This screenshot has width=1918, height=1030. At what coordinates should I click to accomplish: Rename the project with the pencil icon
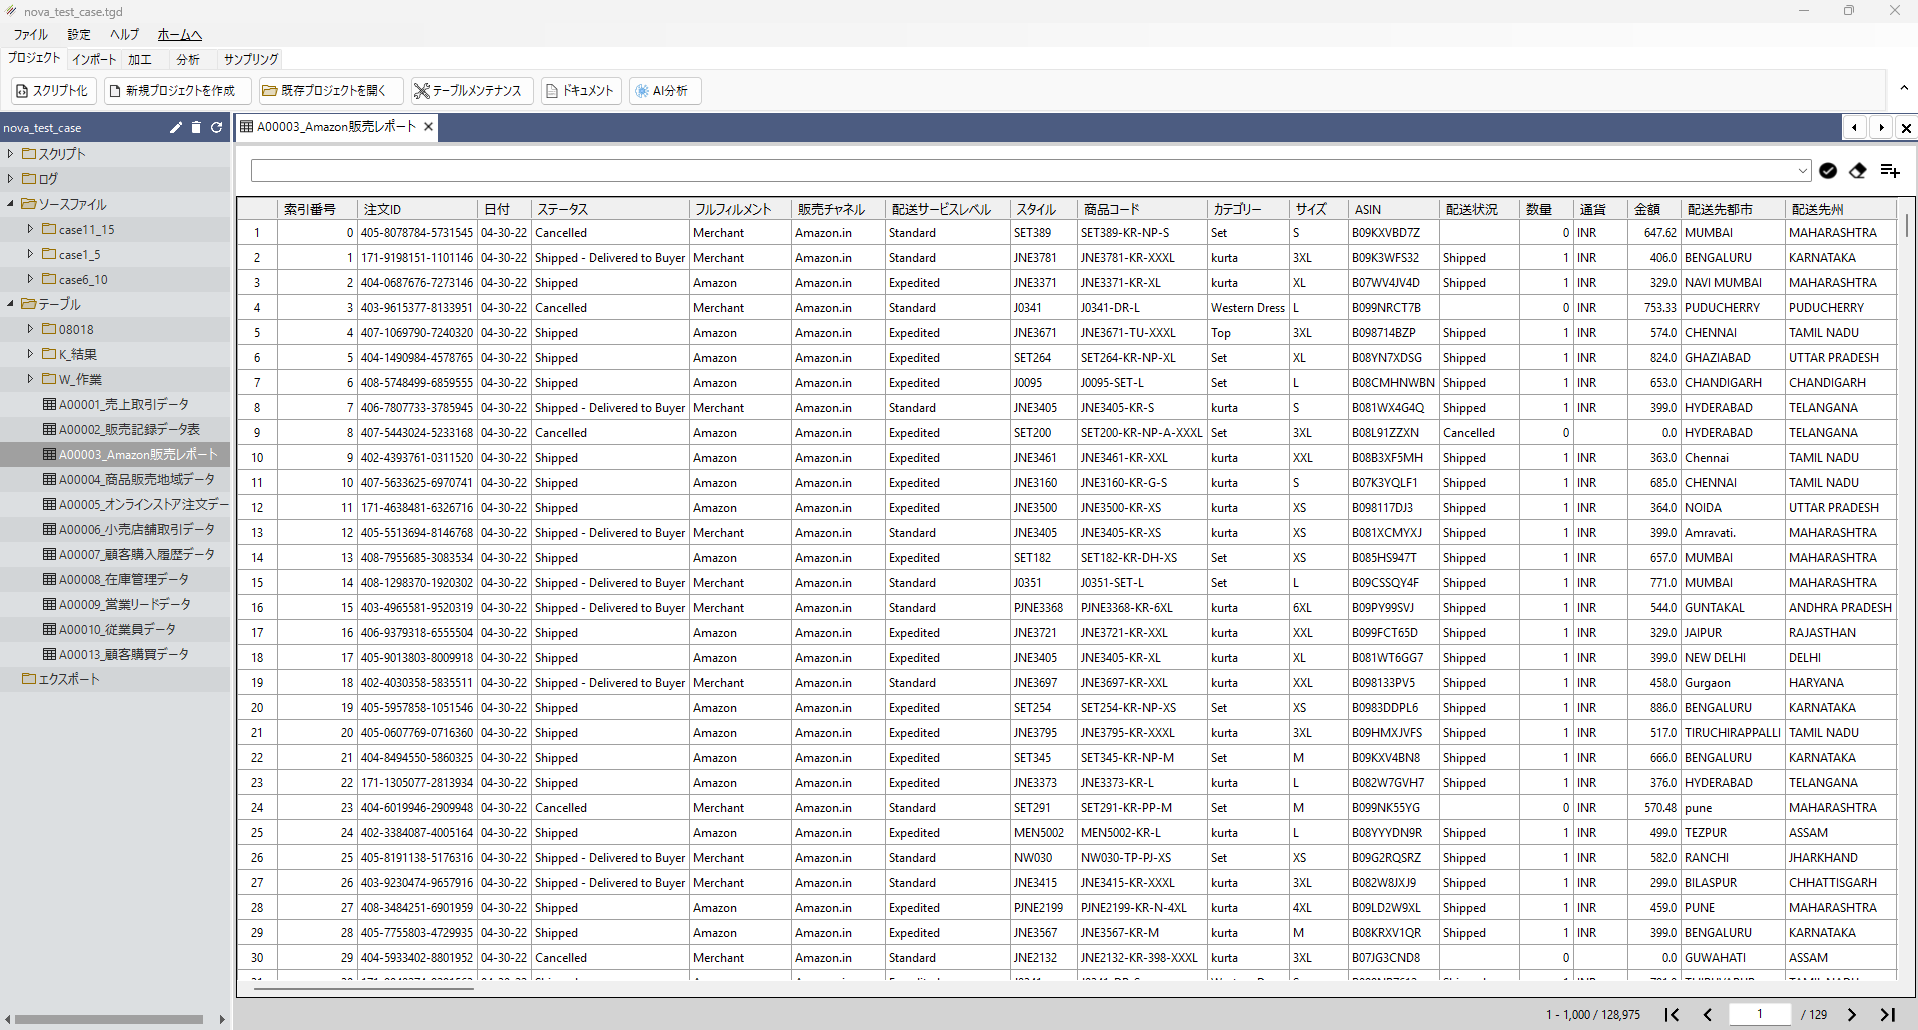coord(175,127)
